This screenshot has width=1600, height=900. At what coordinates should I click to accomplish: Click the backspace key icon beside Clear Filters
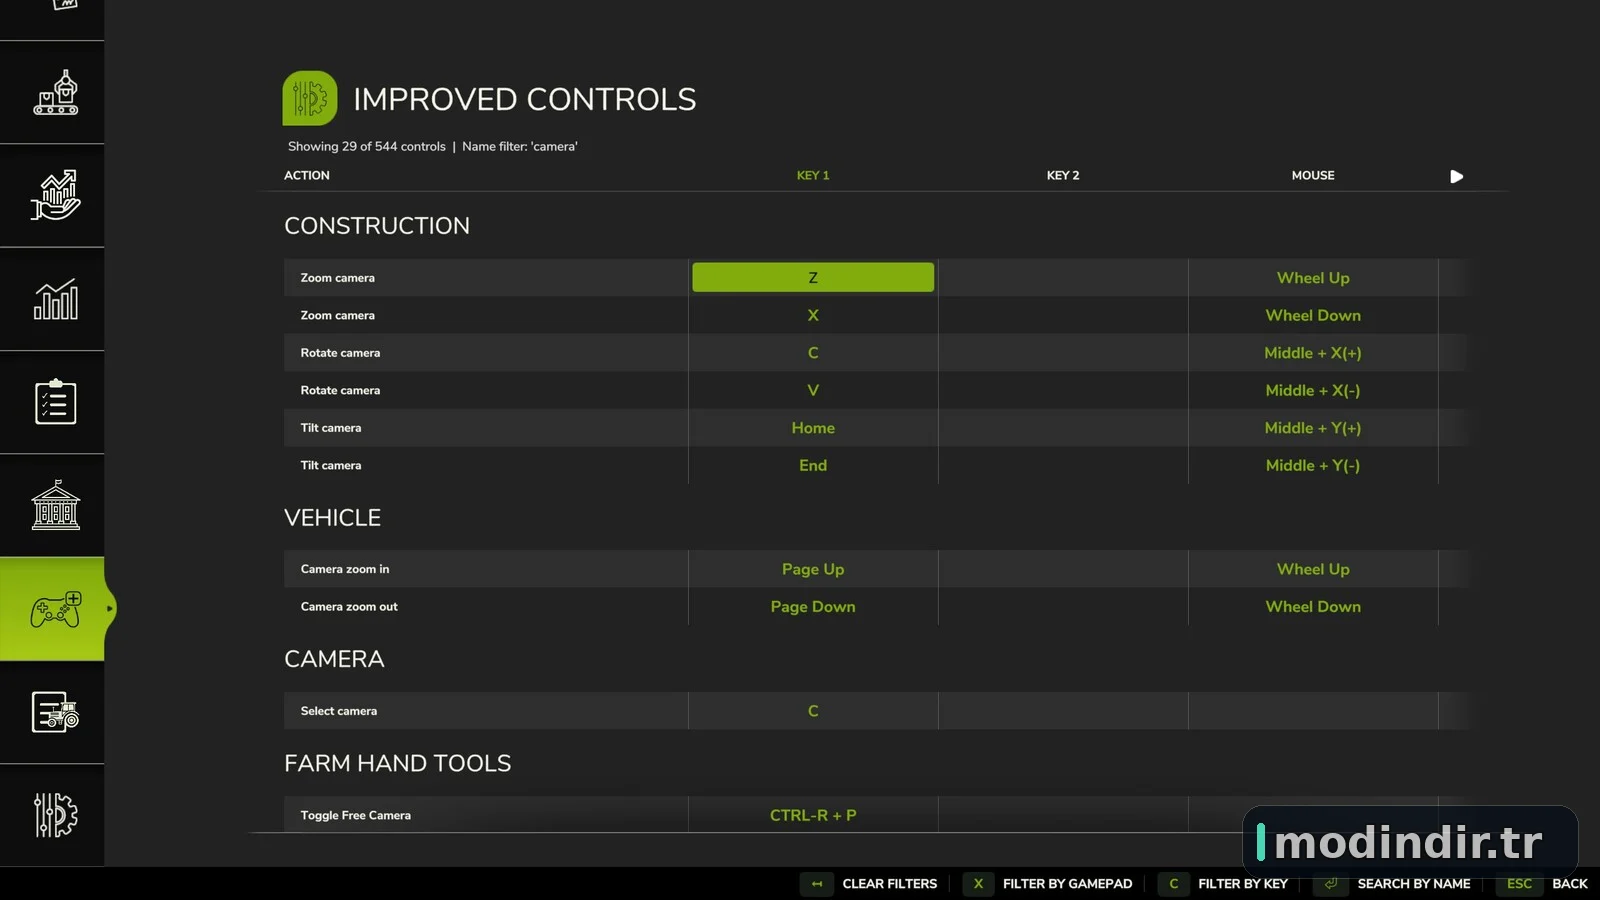817,884
